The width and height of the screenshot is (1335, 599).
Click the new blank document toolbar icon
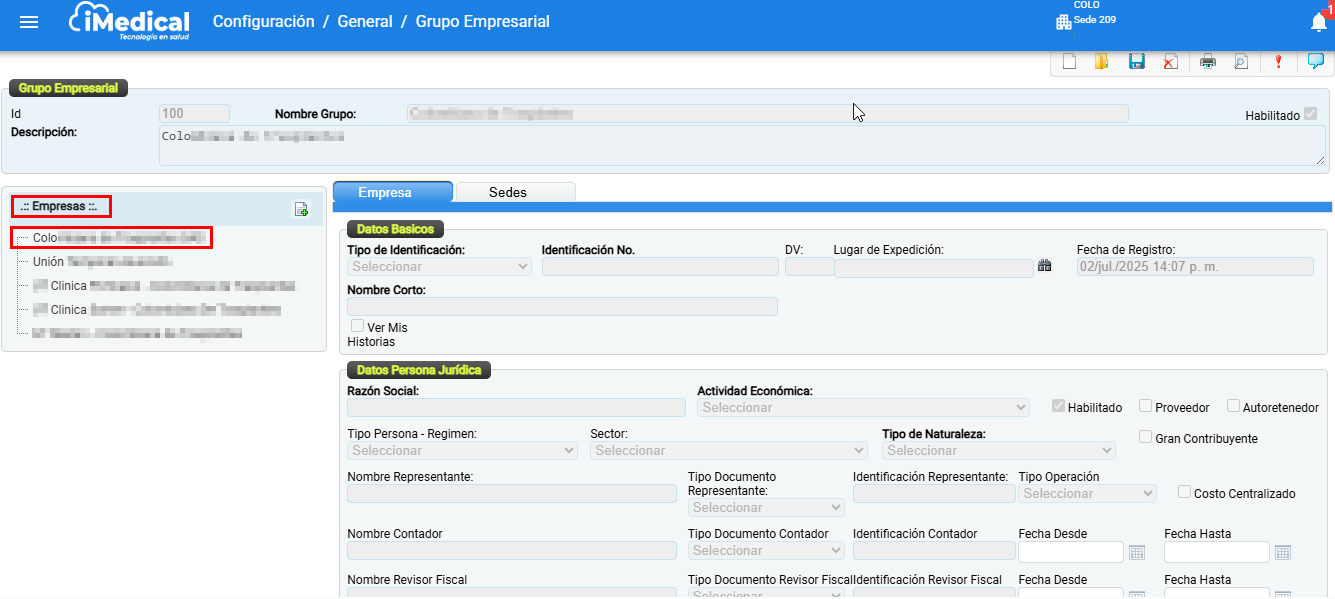tap(1069, 62)
